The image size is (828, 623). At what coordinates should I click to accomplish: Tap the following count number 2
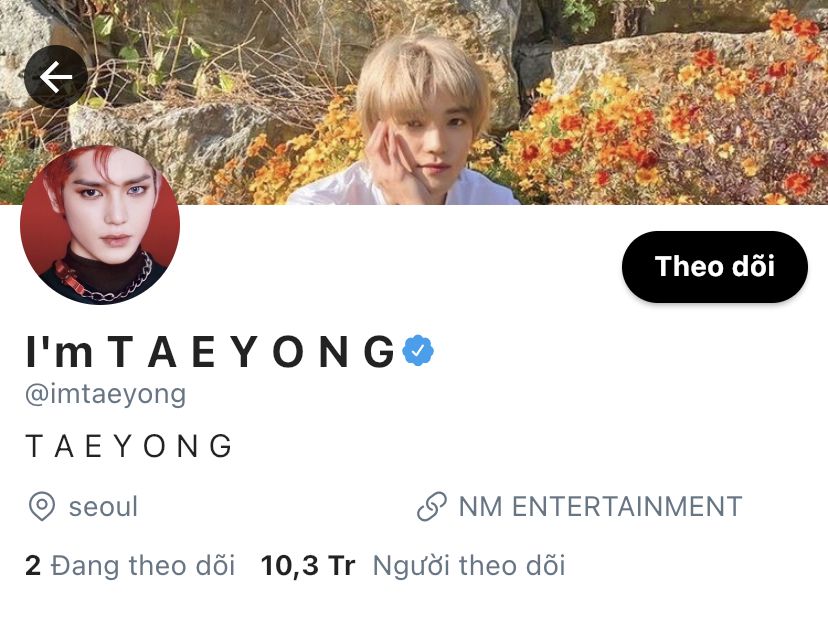pos(33,565)
